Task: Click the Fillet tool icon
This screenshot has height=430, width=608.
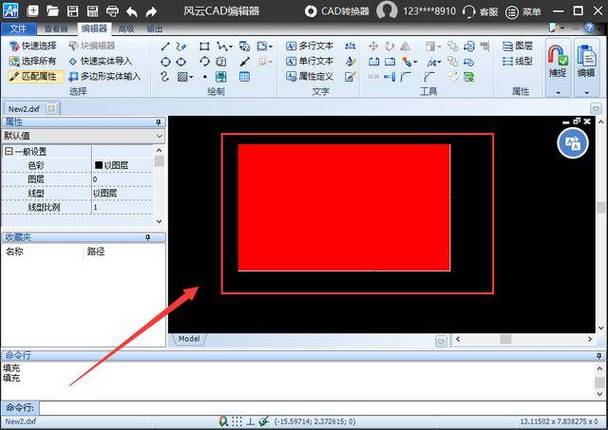Action: pyautogui.click(x=406, y=77)
